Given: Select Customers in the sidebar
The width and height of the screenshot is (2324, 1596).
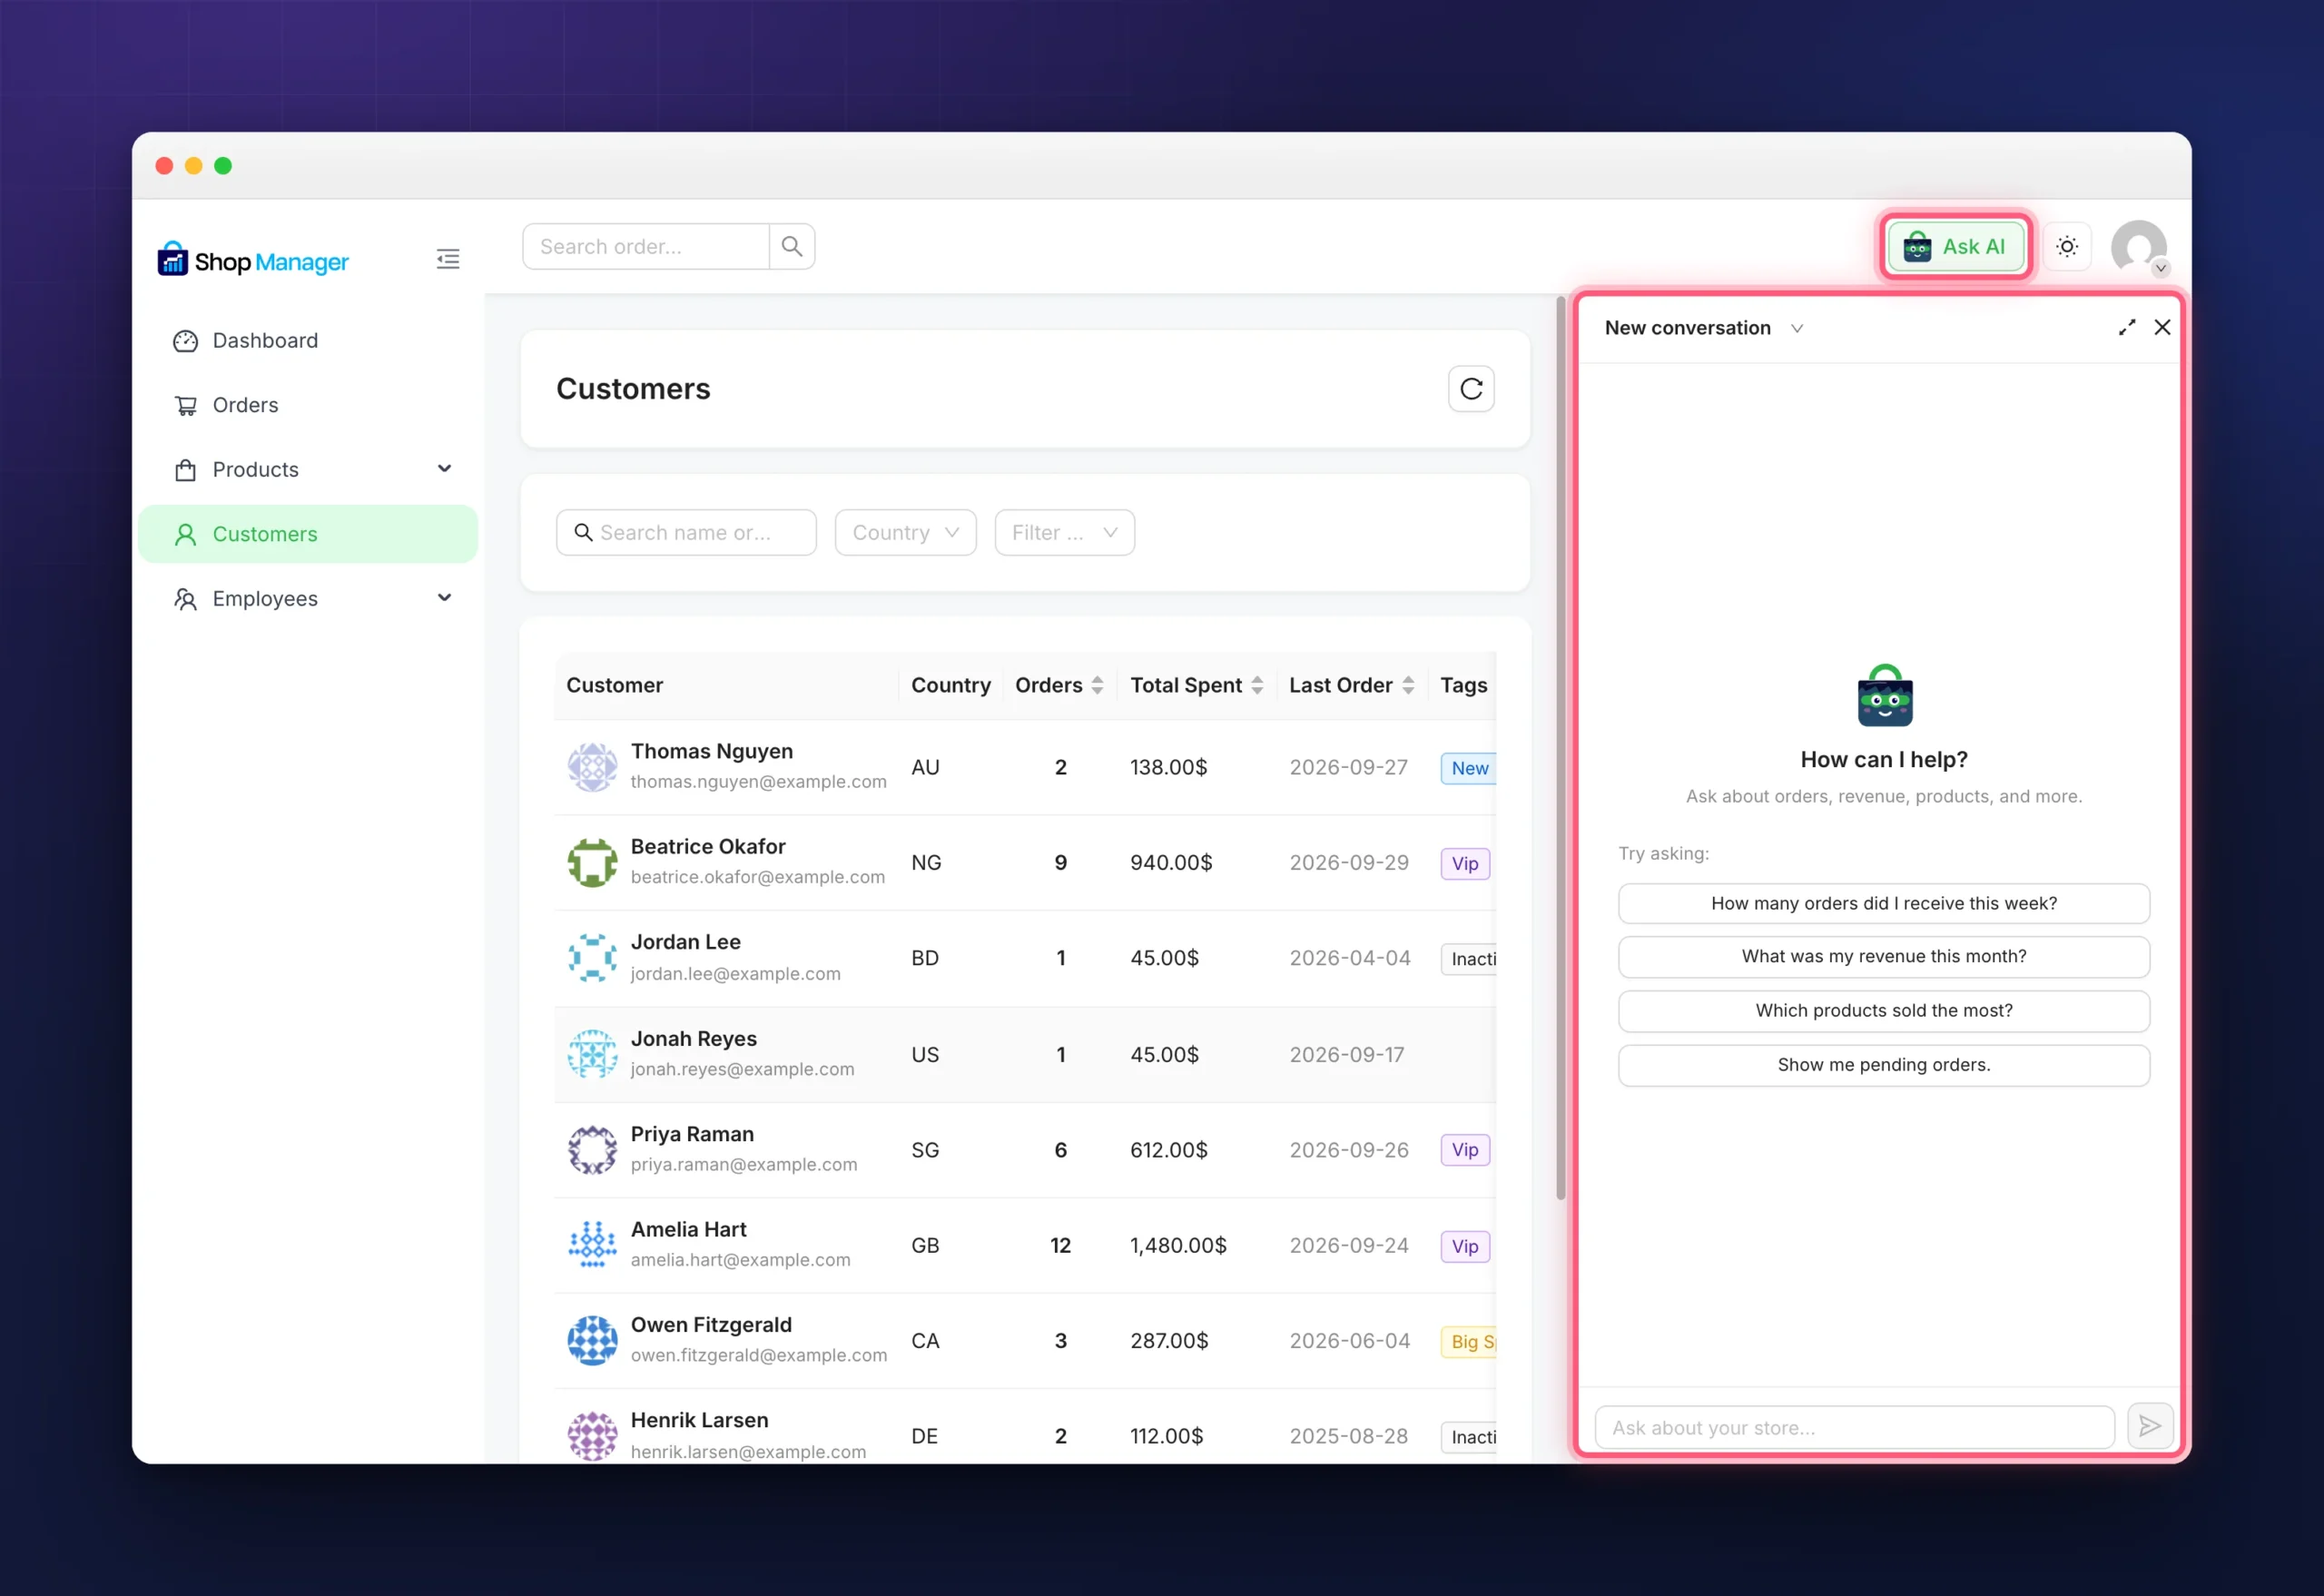Looking at the screenshot, I should [308, 534].
